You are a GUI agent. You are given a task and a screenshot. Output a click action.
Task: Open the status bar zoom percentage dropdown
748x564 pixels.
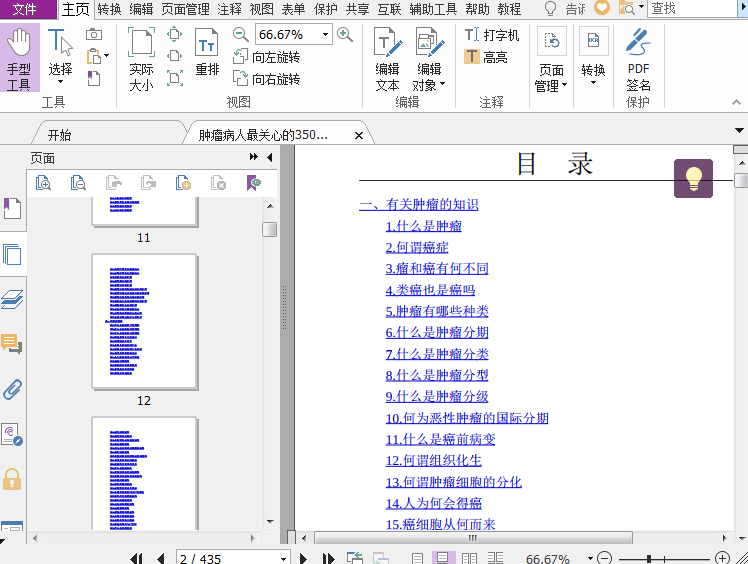(590, 558)
